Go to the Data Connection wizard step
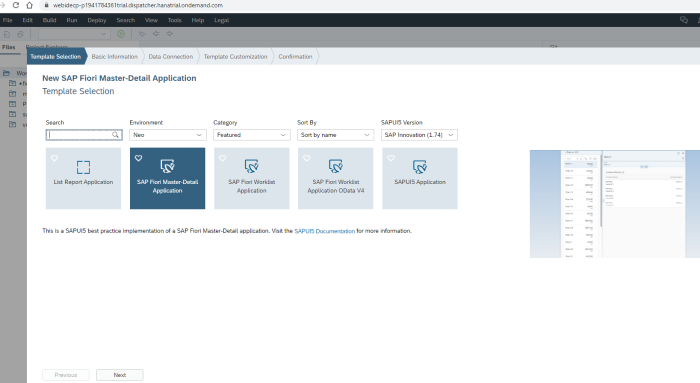The width and height of the screenshot is (700, 383). pos(171,57)
